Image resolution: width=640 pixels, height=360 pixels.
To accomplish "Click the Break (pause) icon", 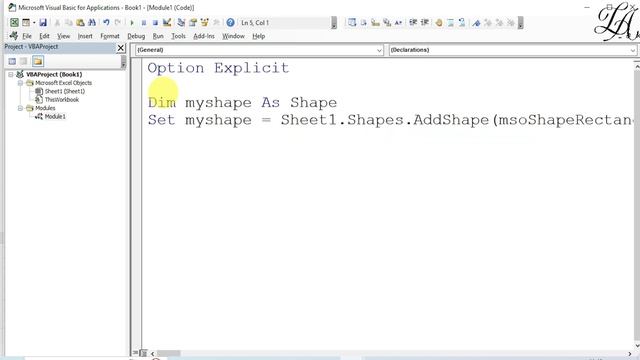I will (144, 22).
